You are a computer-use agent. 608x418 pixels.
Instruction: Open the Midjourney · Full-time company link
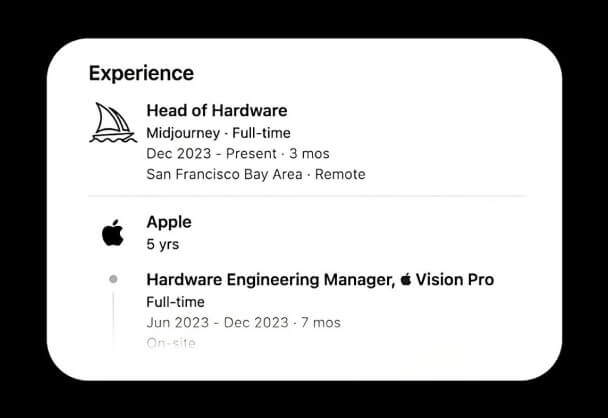pos(219,133)
